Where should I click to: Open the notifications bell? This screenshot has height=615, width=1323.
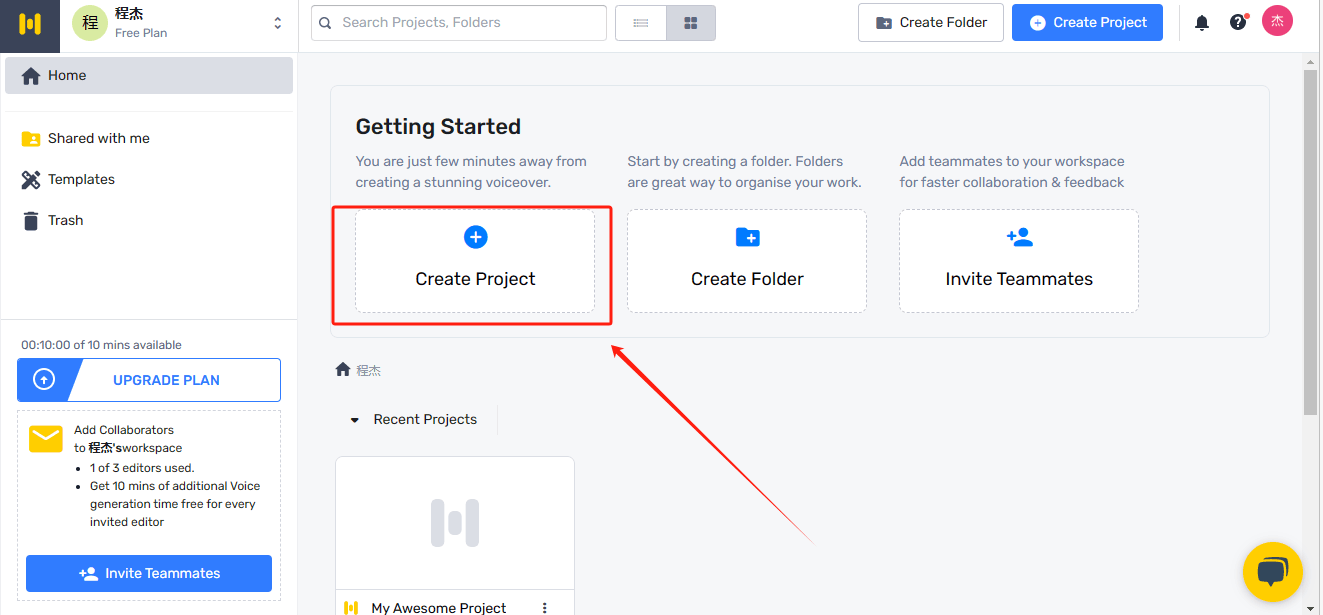[x=1202, y=23]
